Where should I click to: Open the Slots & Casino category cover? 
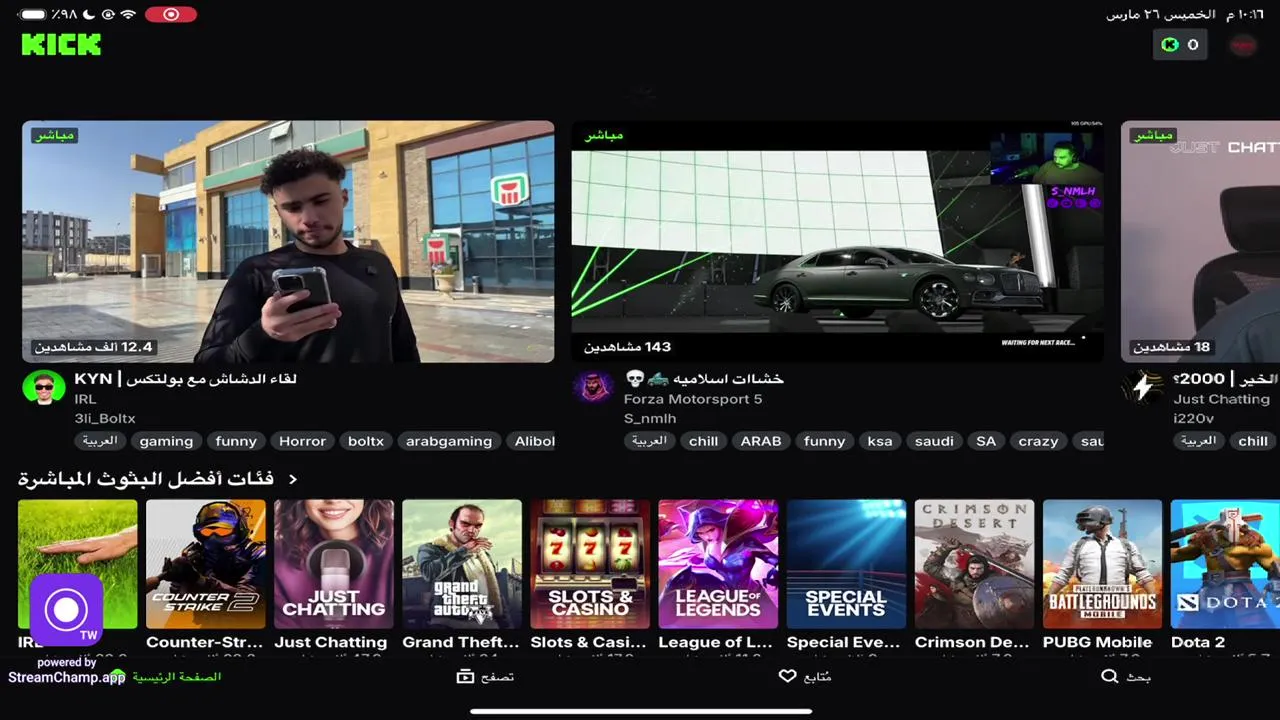coord(590,564)
